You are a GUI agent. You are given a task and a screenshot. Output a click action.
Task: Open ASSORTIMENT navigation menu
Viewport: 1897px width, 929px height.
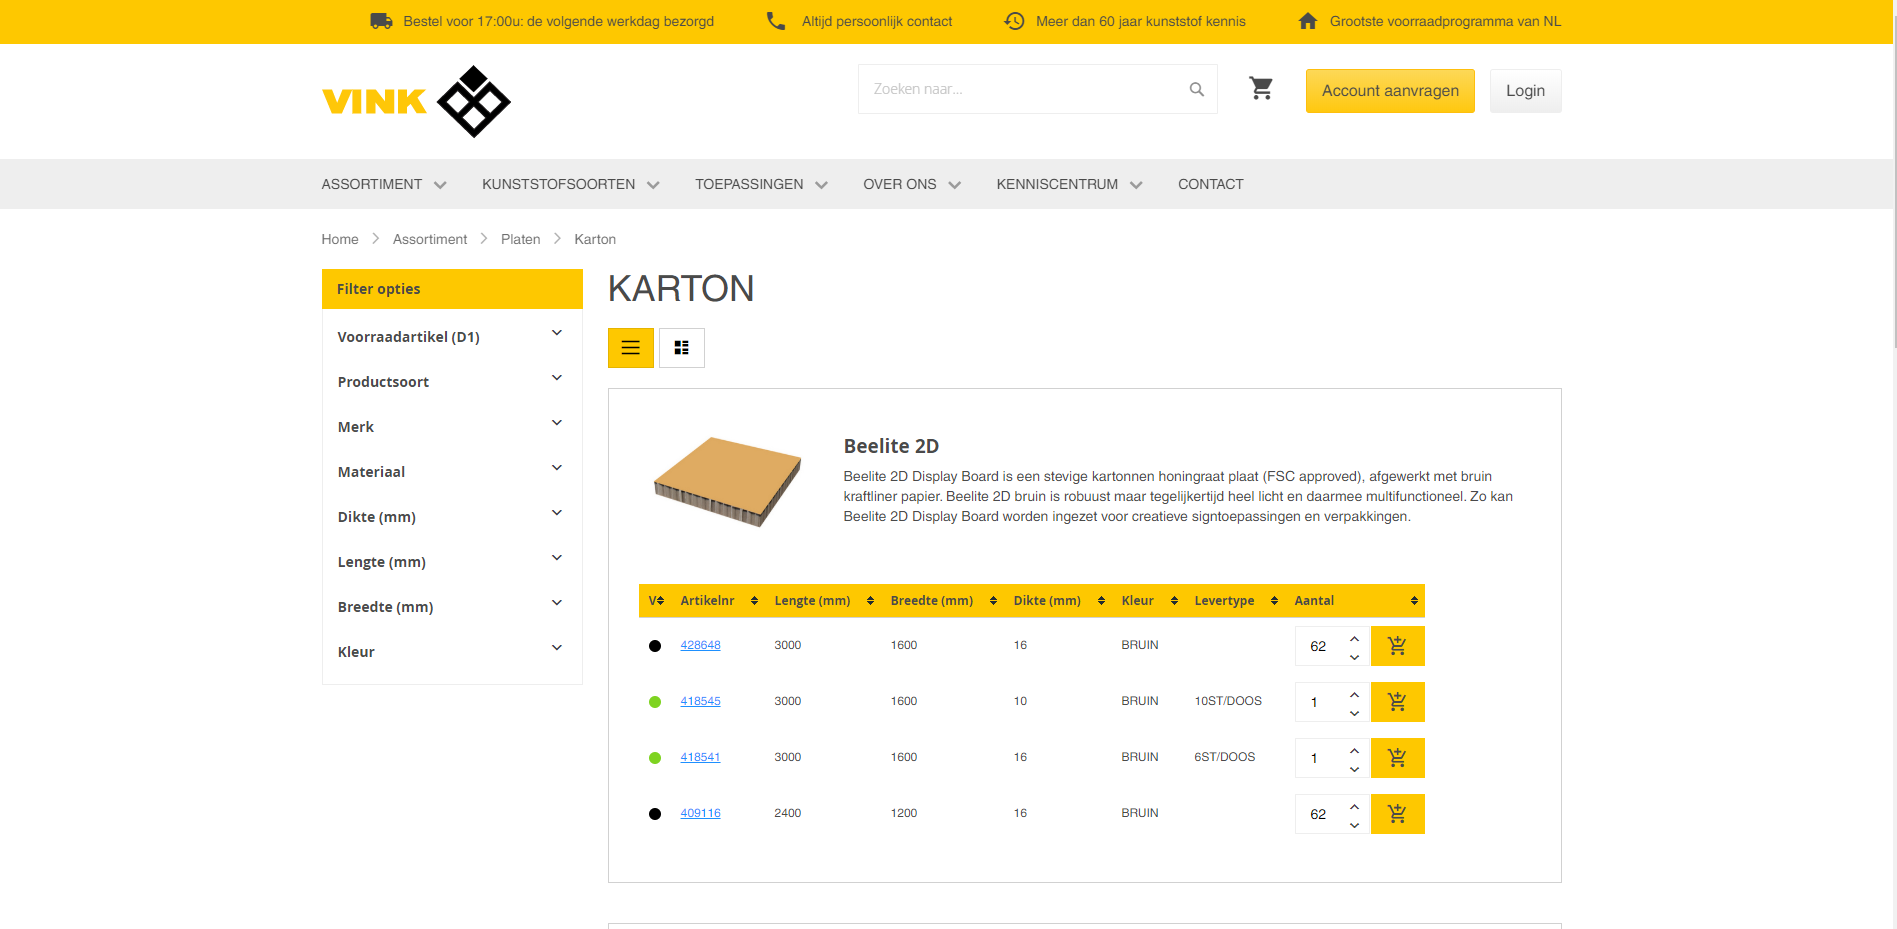pyautogui.click(x=384, y=184)
